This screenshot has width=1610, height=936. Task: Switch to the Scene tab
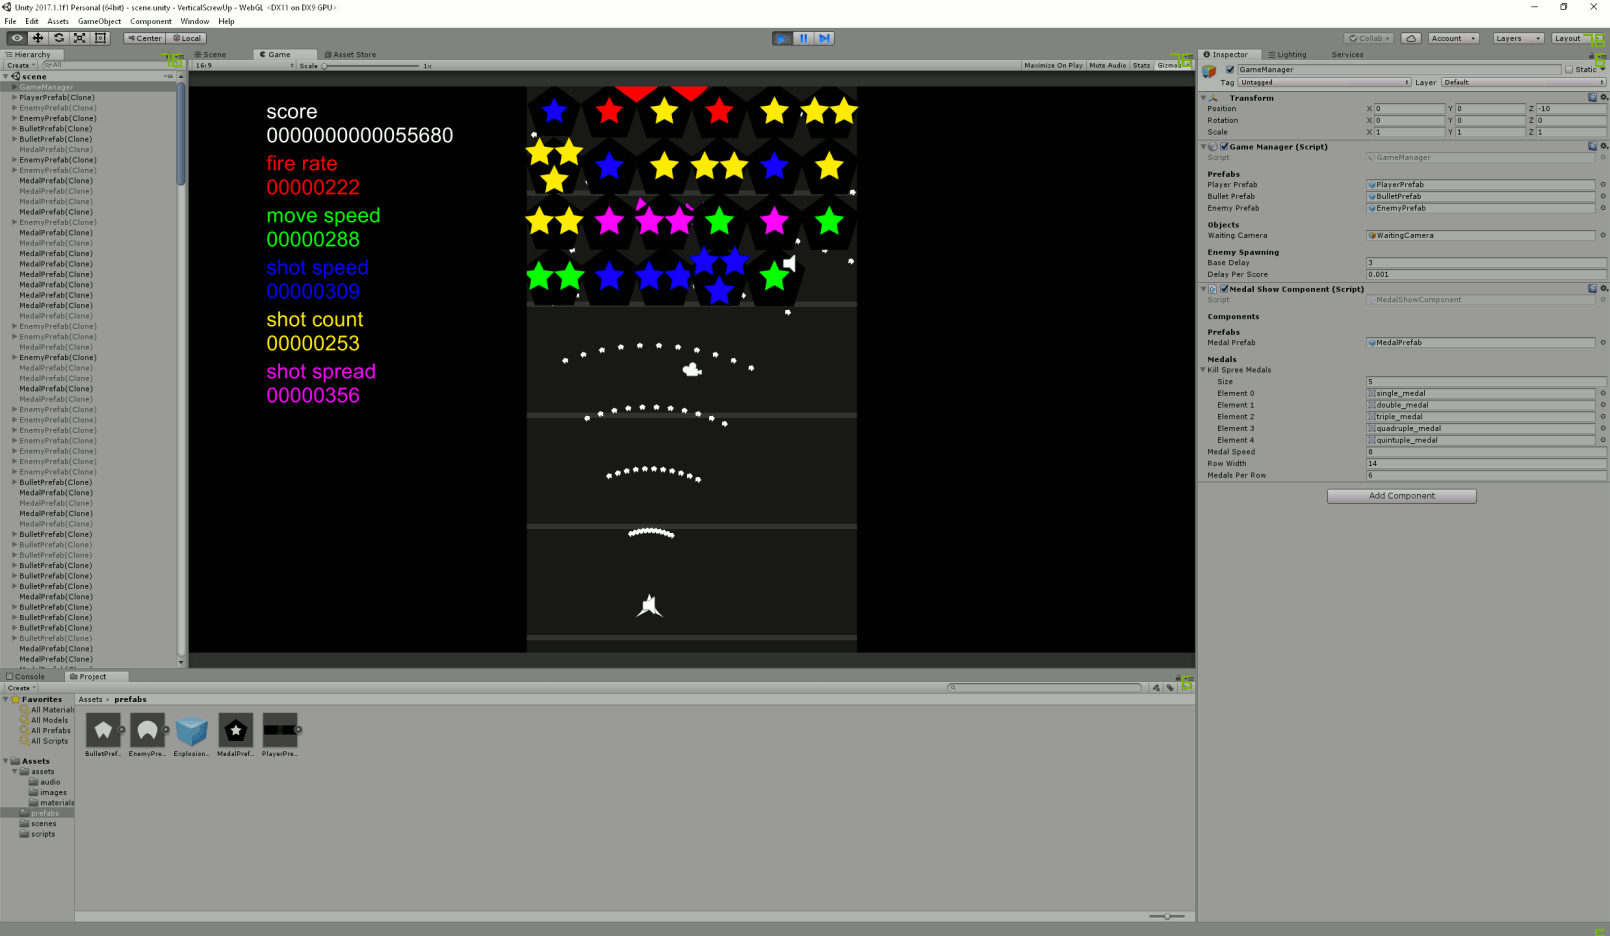[x=211, y=54]
